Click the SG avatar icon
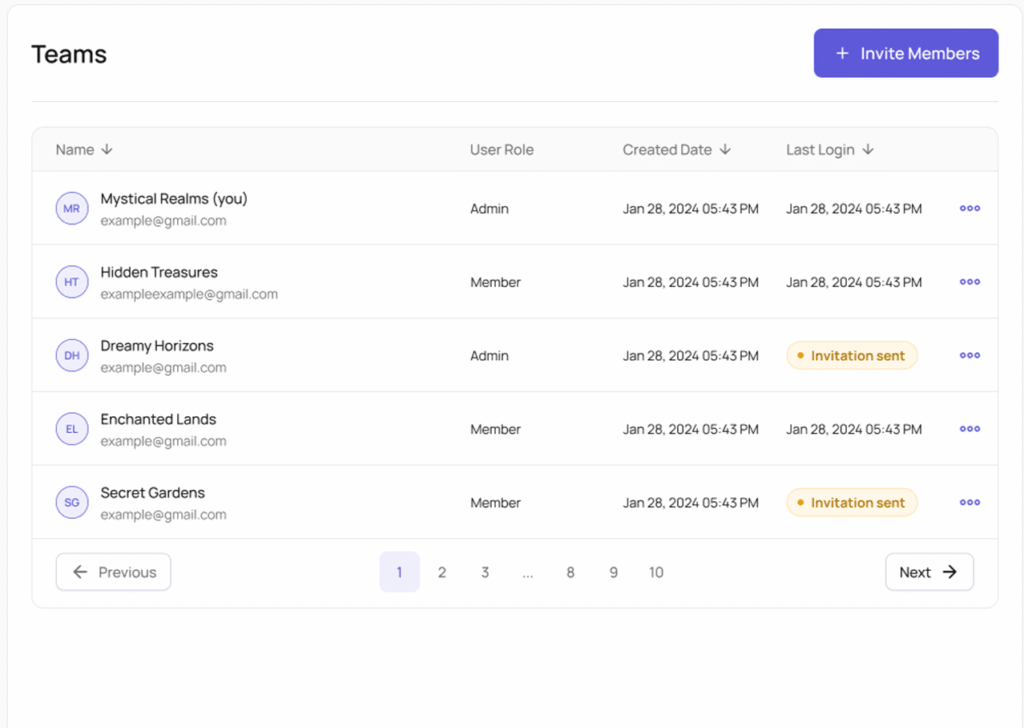The width and height of the screenshot is (1024, 728). [72, 503]
